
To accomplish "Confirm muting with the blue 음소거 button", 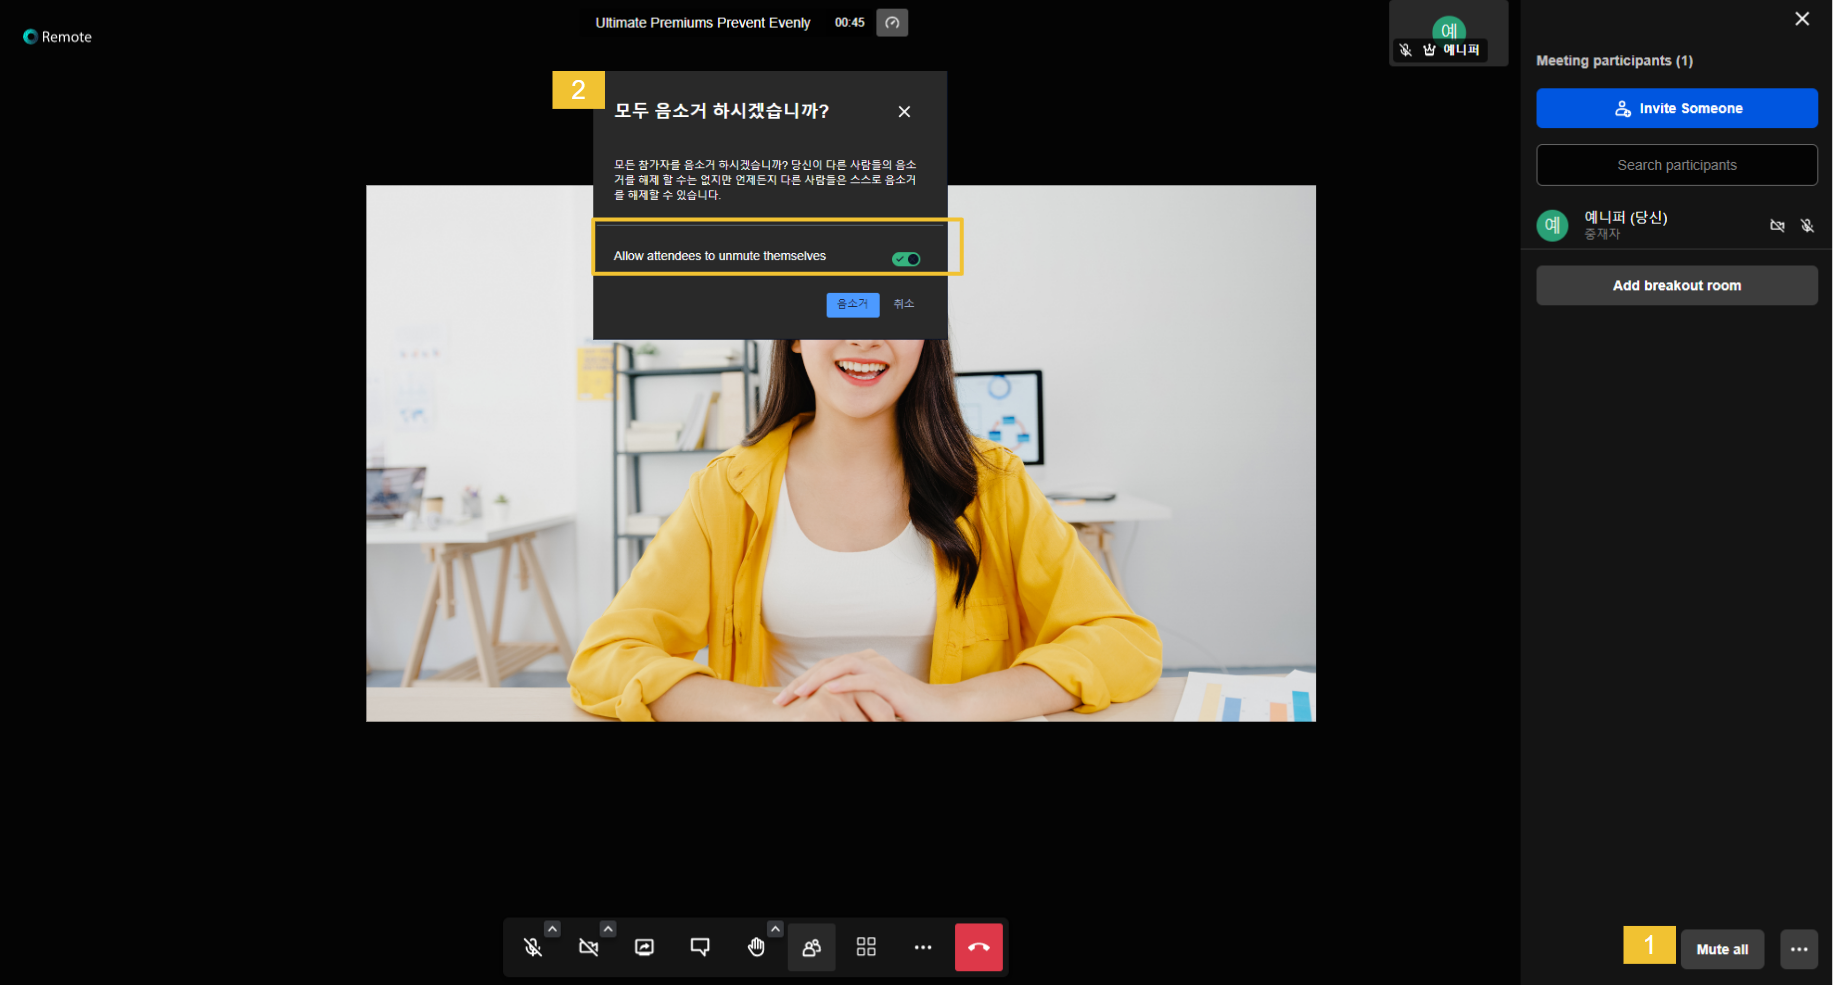I will [x=852, y=304].
